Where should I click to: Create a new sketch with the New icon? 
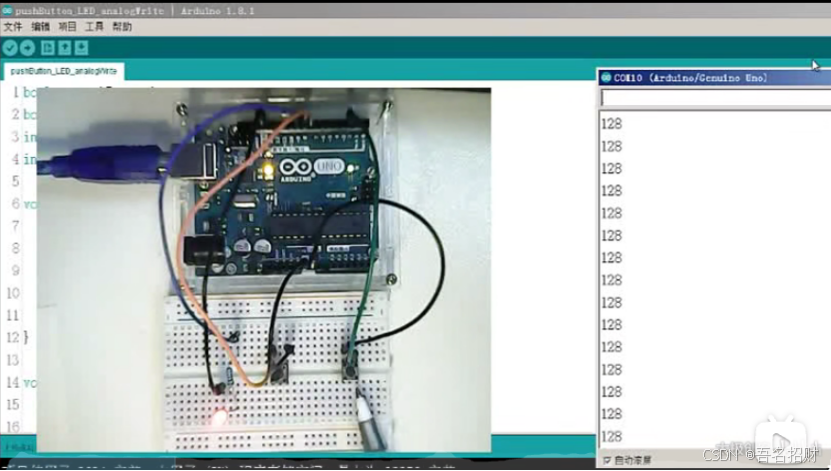click(47, 48)
